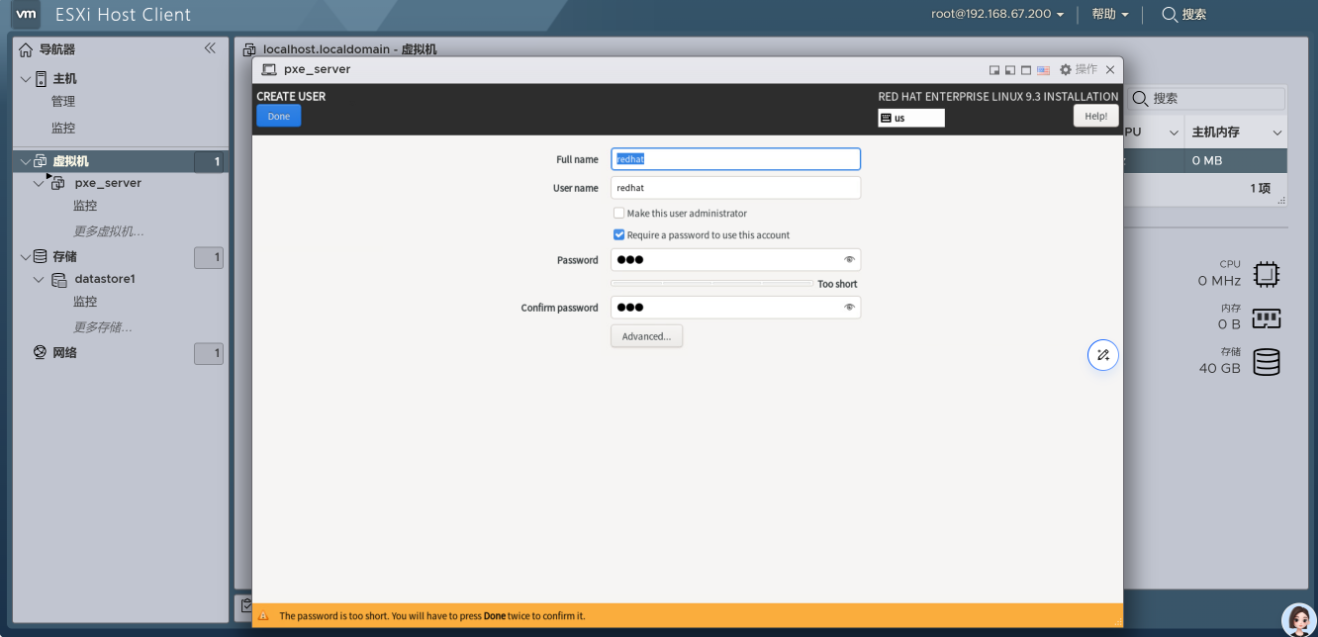Click the VMware vm logo
The image size is (1318, 637).
(x=27, y=15)
